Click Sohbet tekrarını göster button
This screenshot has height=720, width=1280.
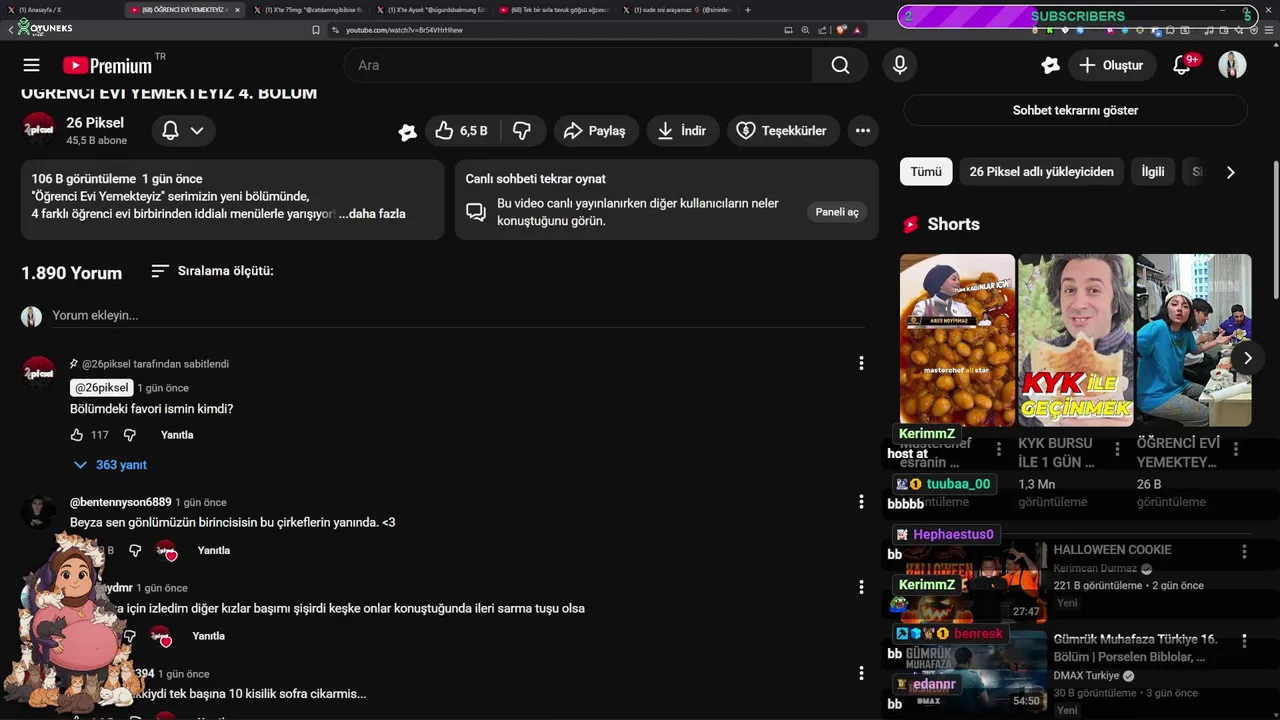click(x=1075, y=110)
